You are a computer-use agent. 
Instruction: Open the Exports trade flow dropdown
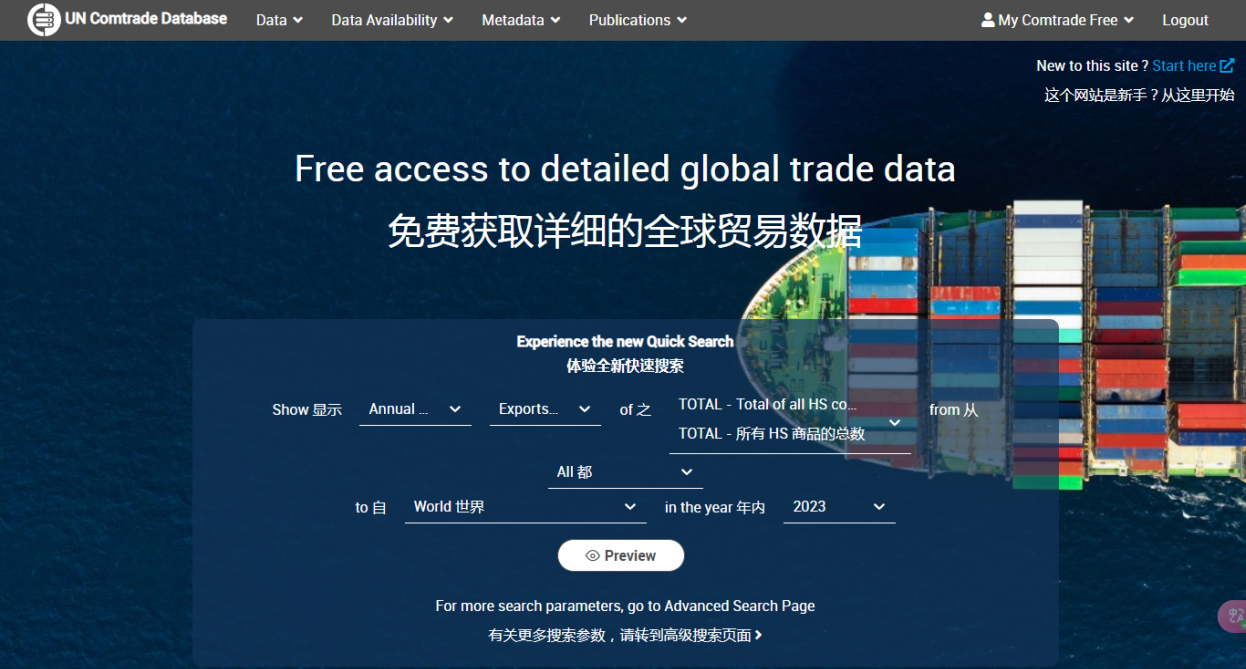click(544, 408)
